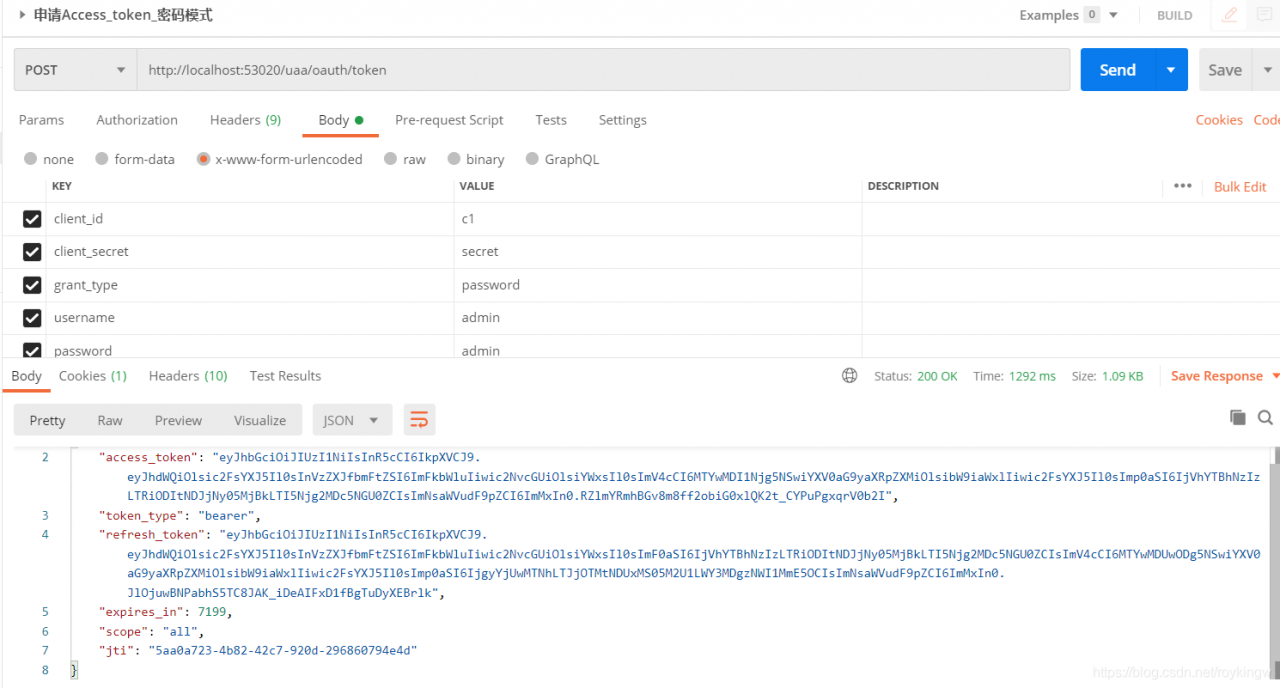Expand the request name disclosure triangle
This screenshot has width=1280, height=688.
(22, 15)
